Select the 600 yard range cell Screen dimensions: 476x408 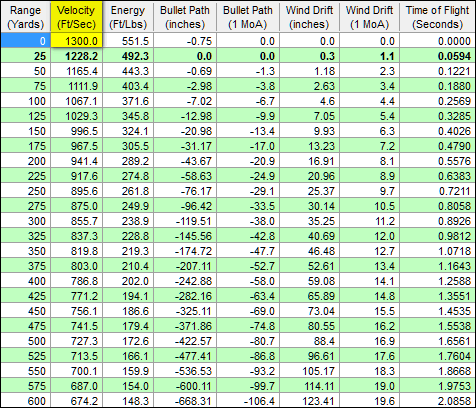point(25,401)
